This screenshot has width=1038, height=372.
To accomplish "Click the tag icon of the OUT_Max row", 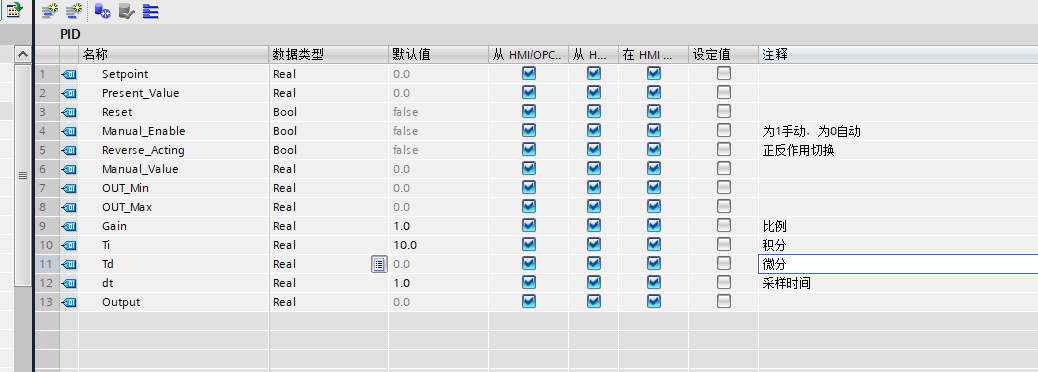I will (x=69, y=207).
